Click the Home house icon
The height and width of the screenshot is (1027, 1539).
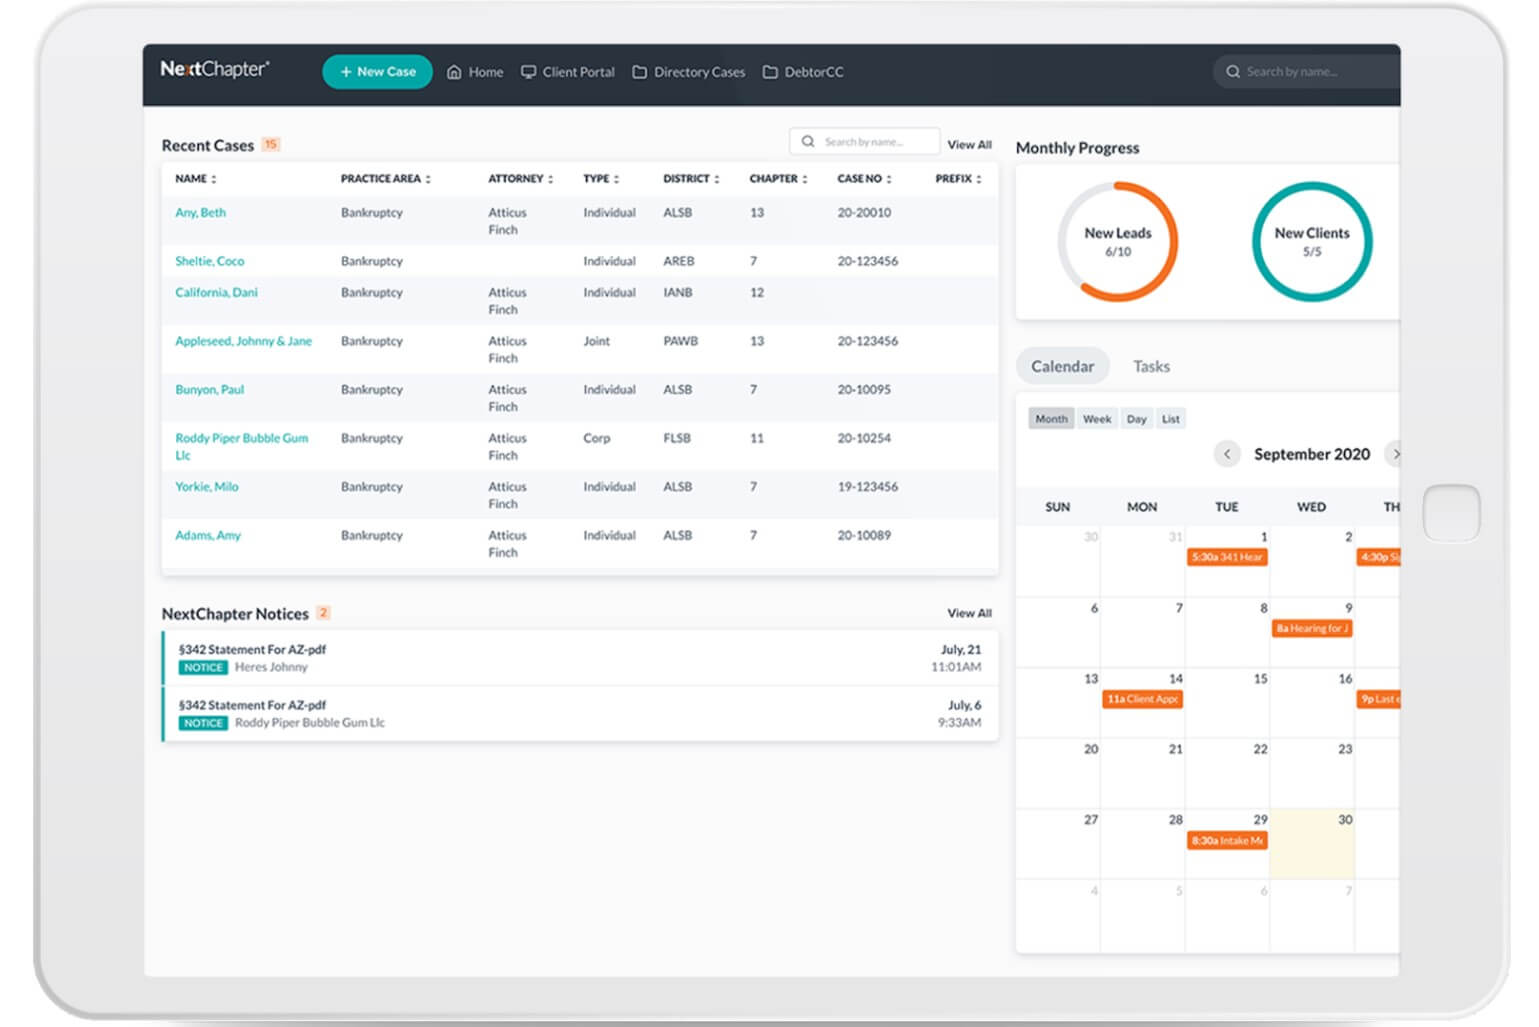click(x=454, y=72)
